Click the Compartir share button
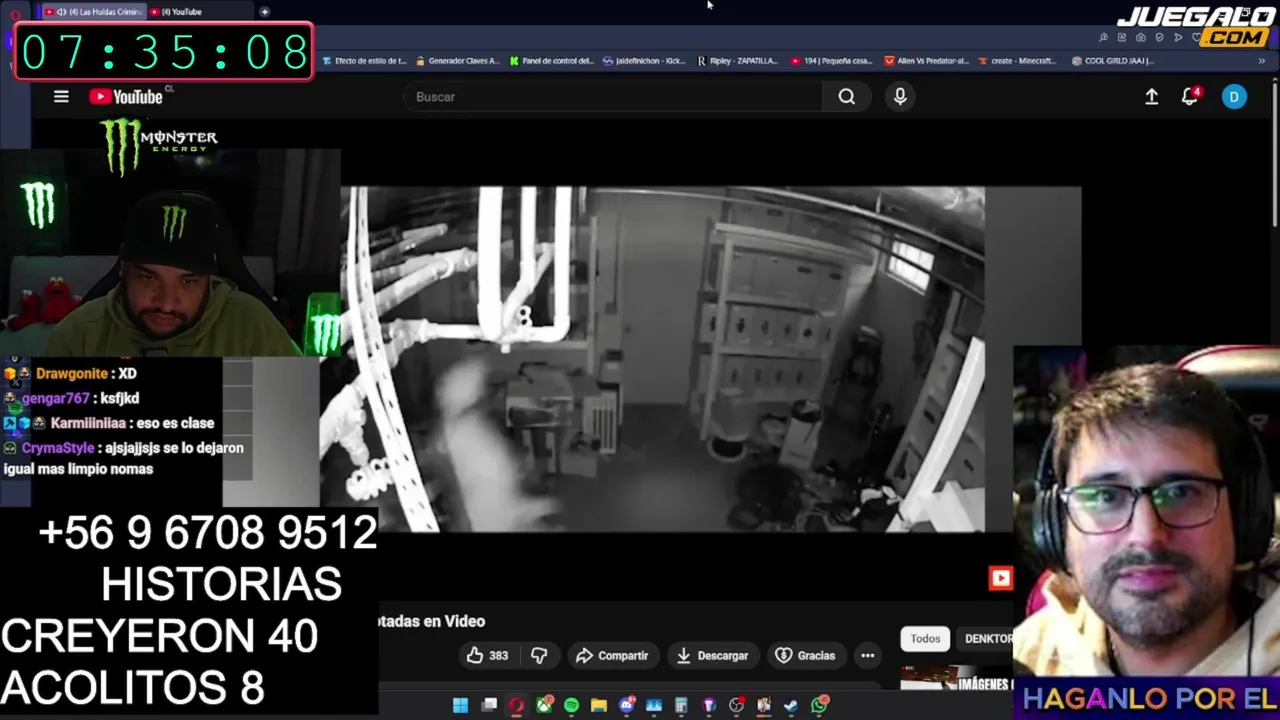 click(613, 656)
